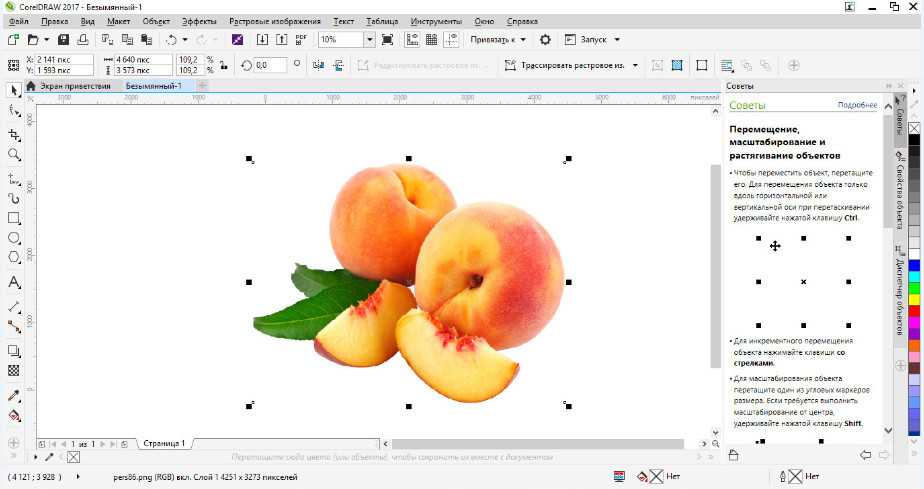Screen dimensions: 924x489
Task: Click the 'Подробнее' link in Советы
Action: pos(856,105)
